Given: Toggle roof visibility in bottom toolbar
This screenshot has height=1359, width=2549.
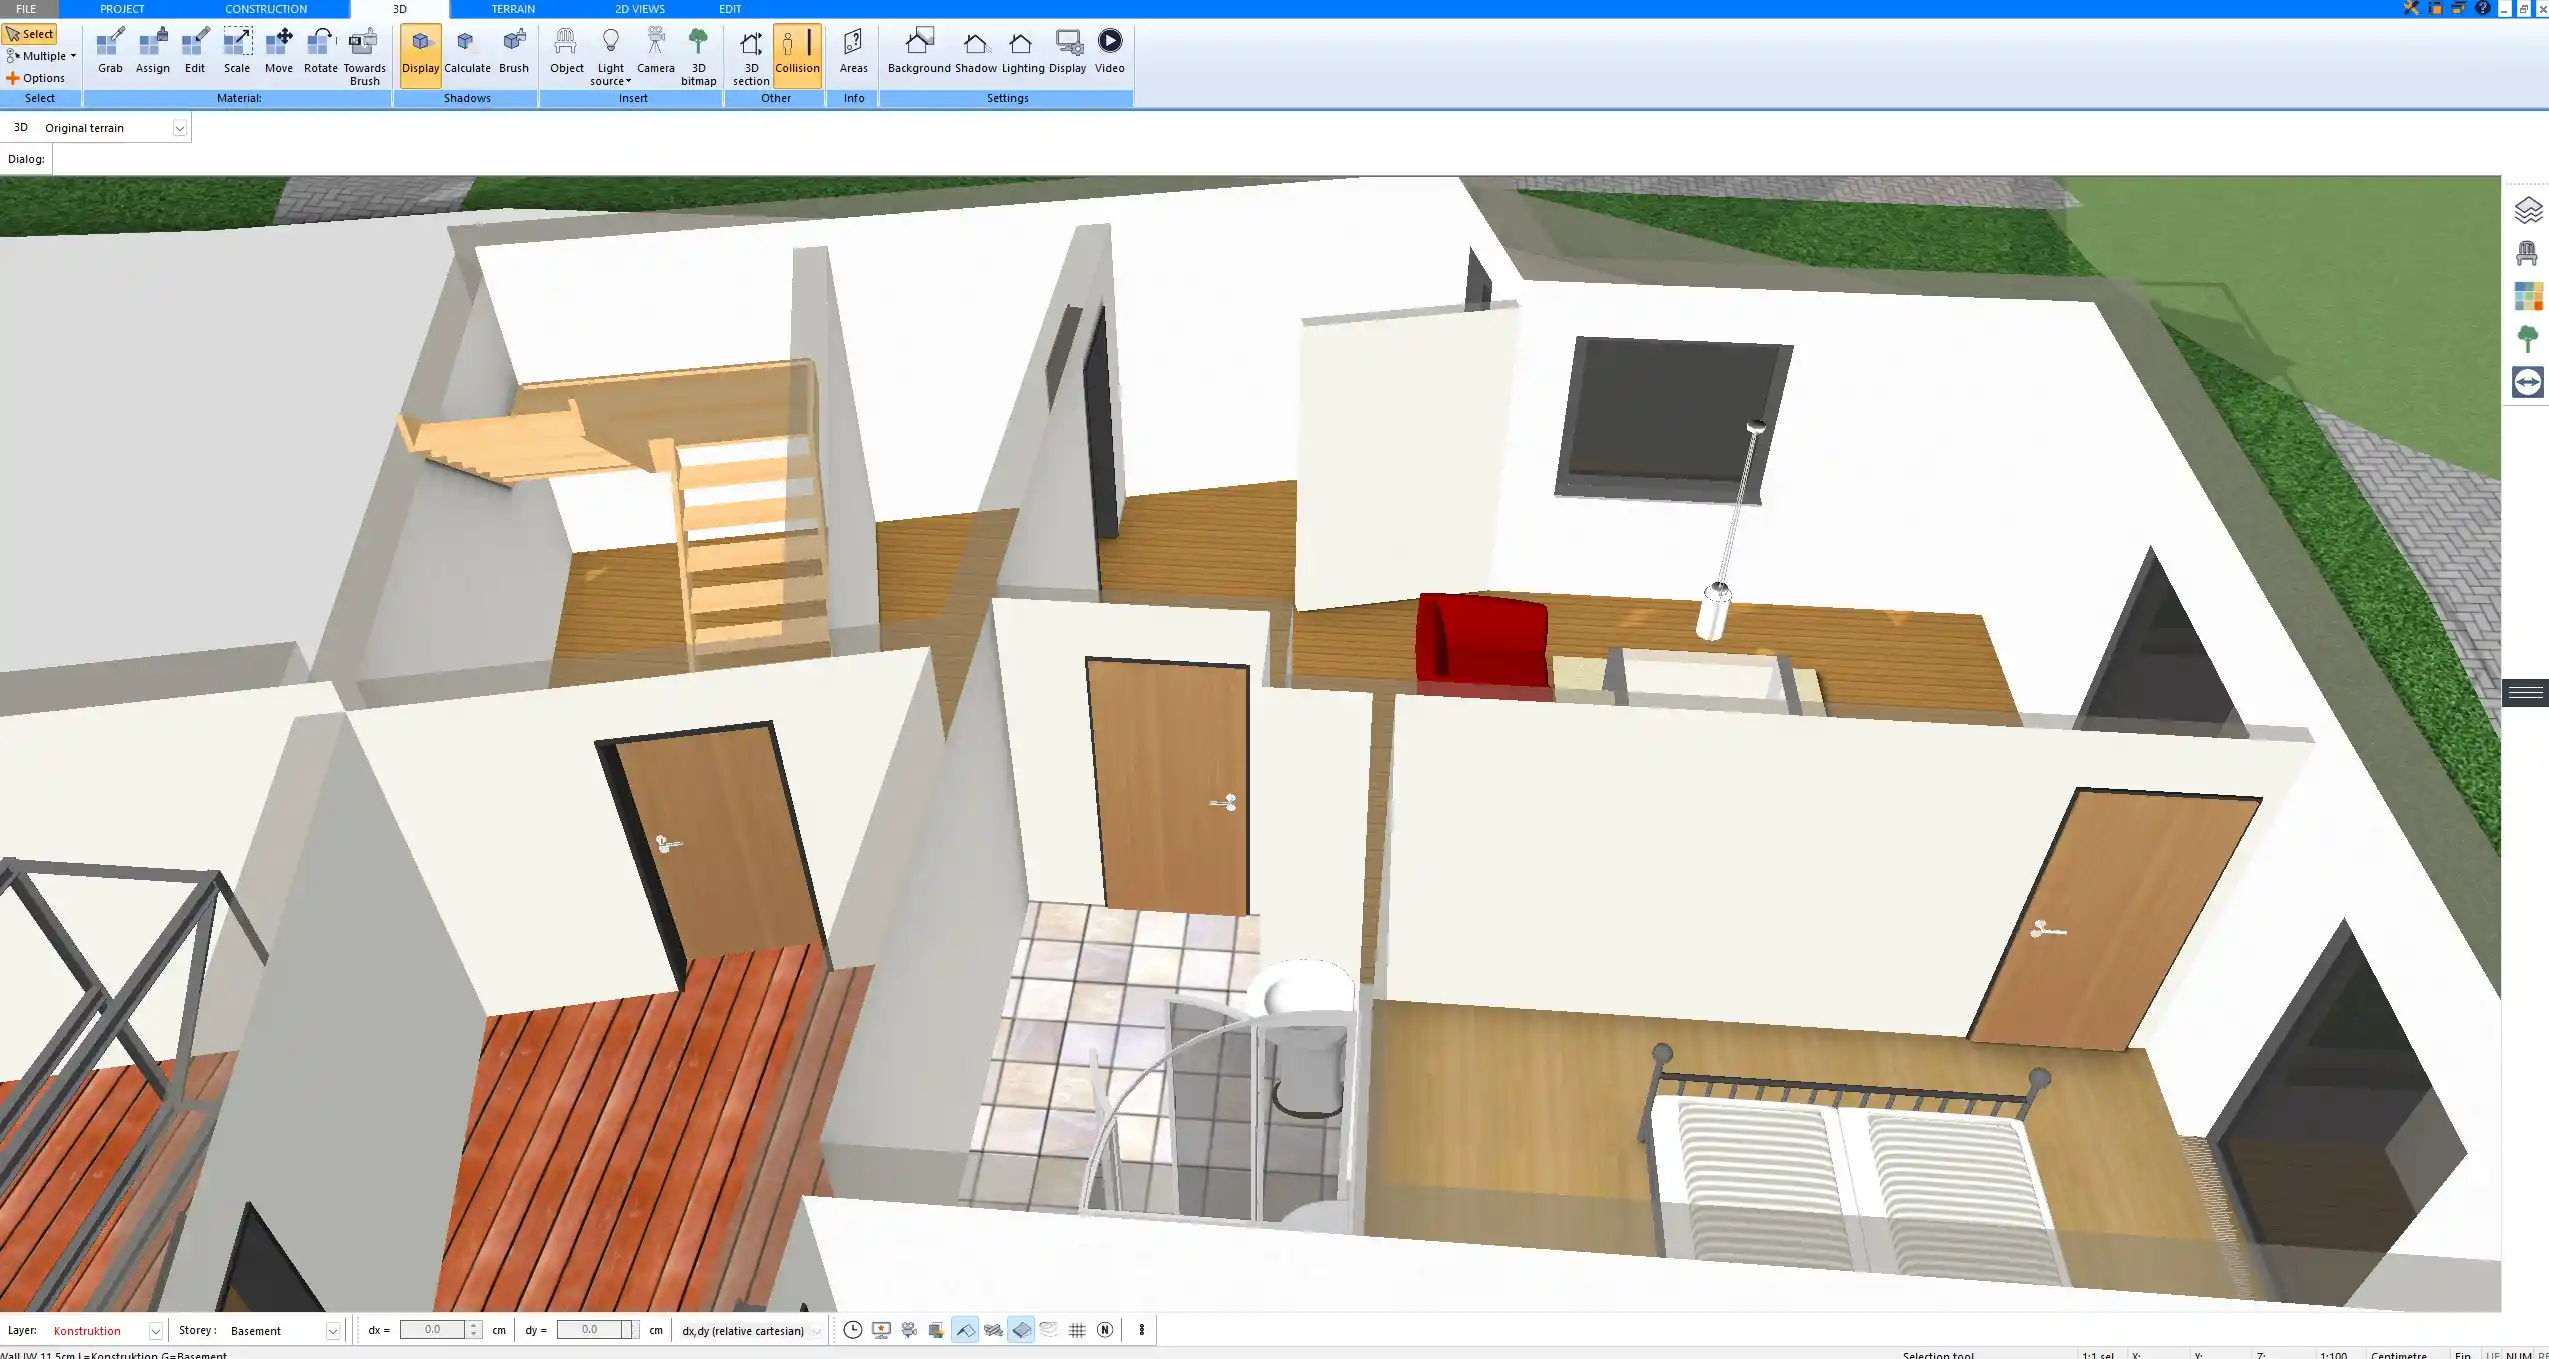Looking at the screenshot, I should pos(965,1330).
